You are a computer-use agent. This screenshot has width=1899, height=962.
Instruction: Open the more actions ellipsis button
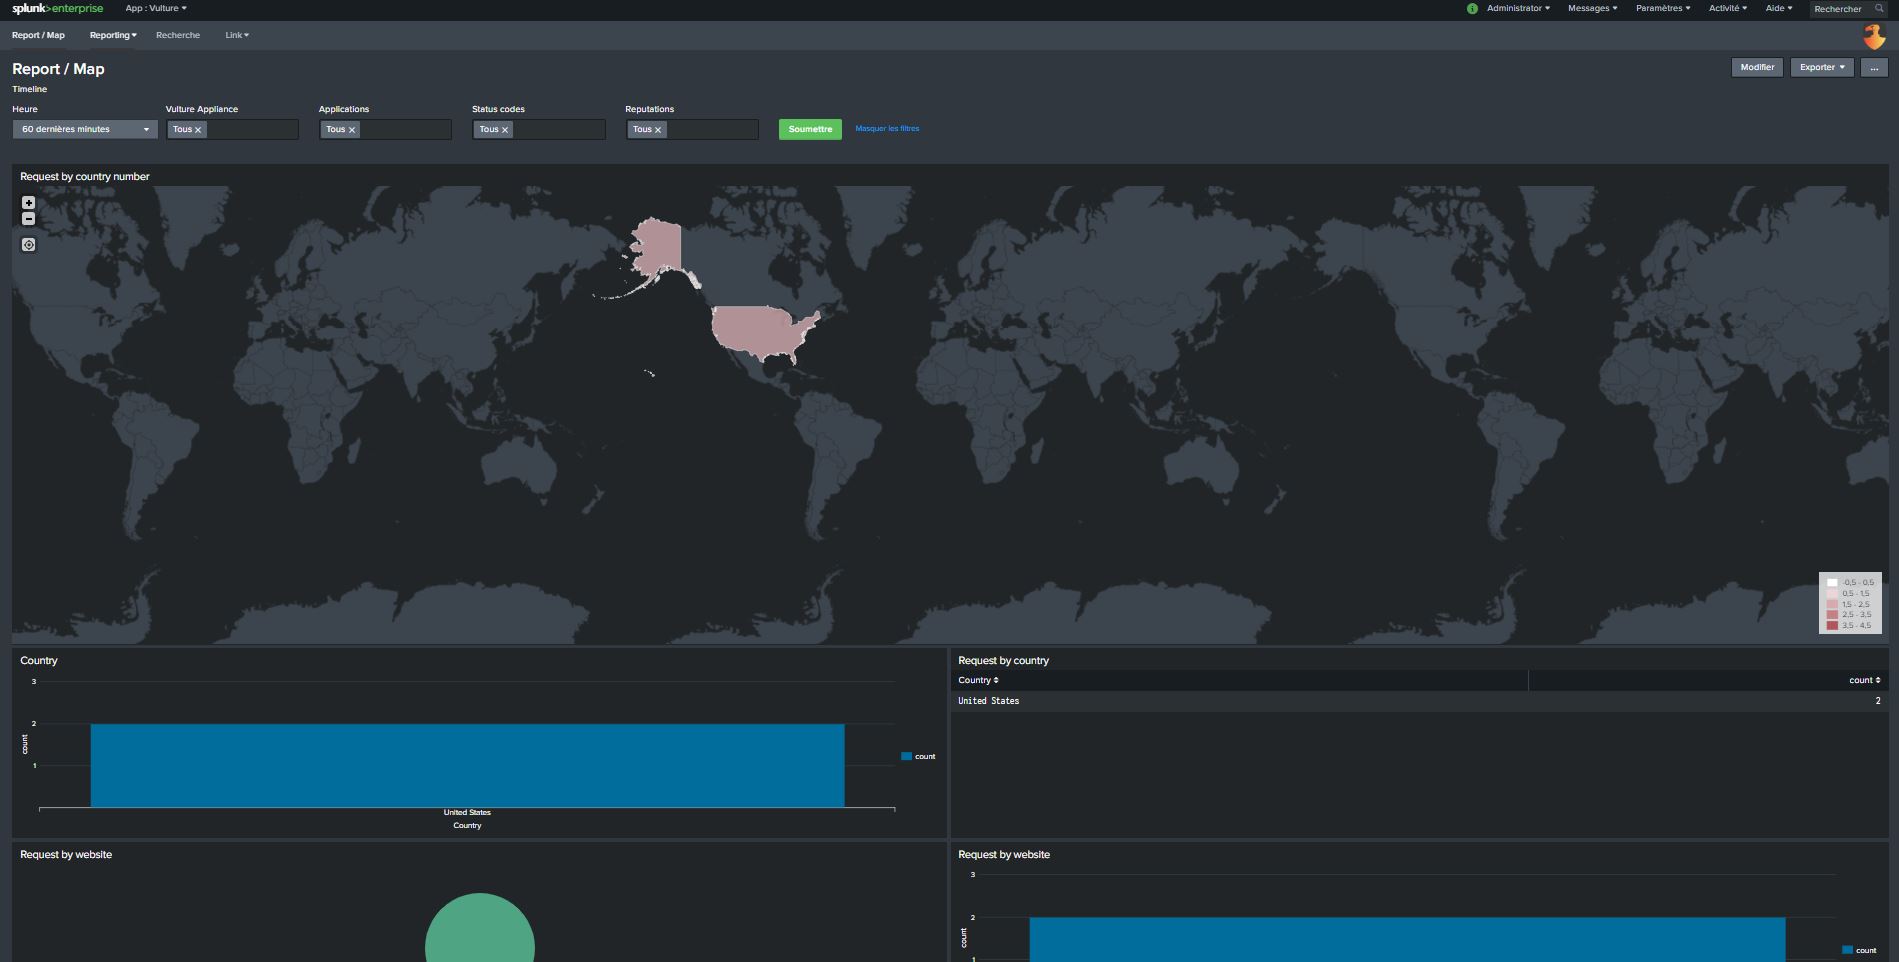point(1874,67)
